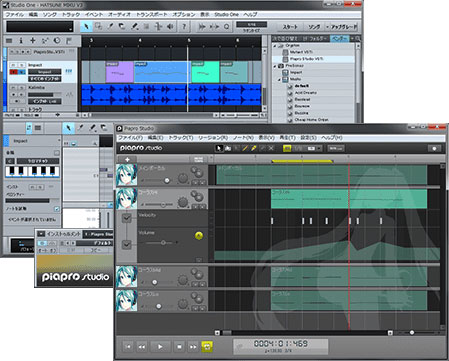The image size is (449, 361).
Task: Toggle mute on the Kalimba track
Action: coord(13,87)
